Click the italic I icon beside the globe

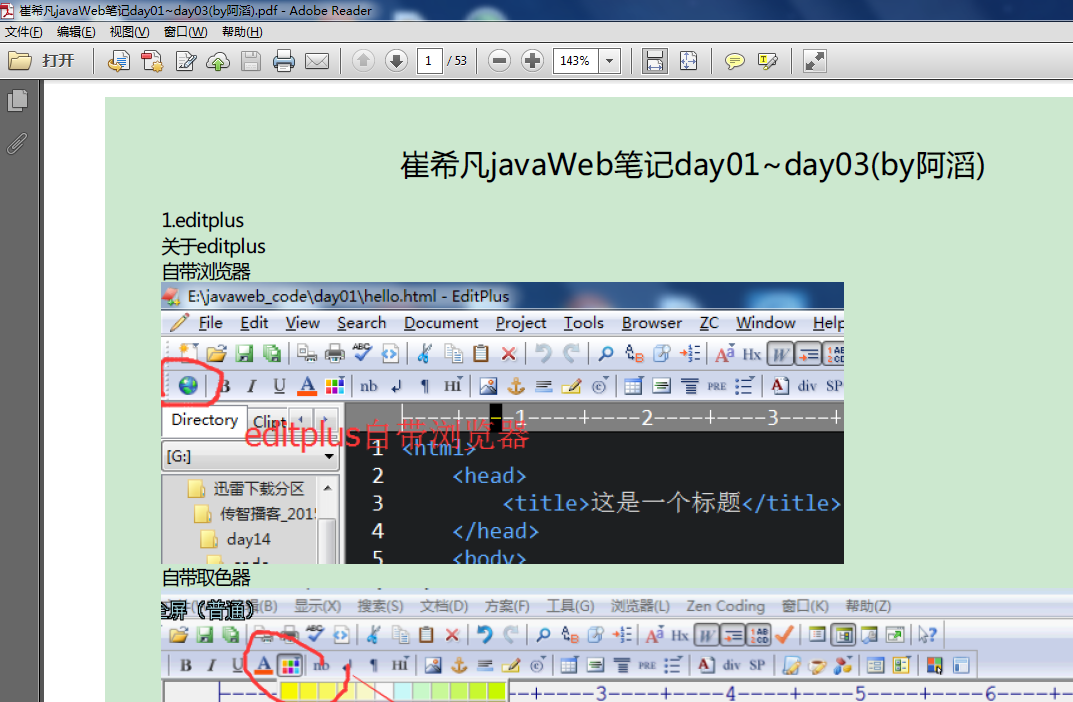251,386
